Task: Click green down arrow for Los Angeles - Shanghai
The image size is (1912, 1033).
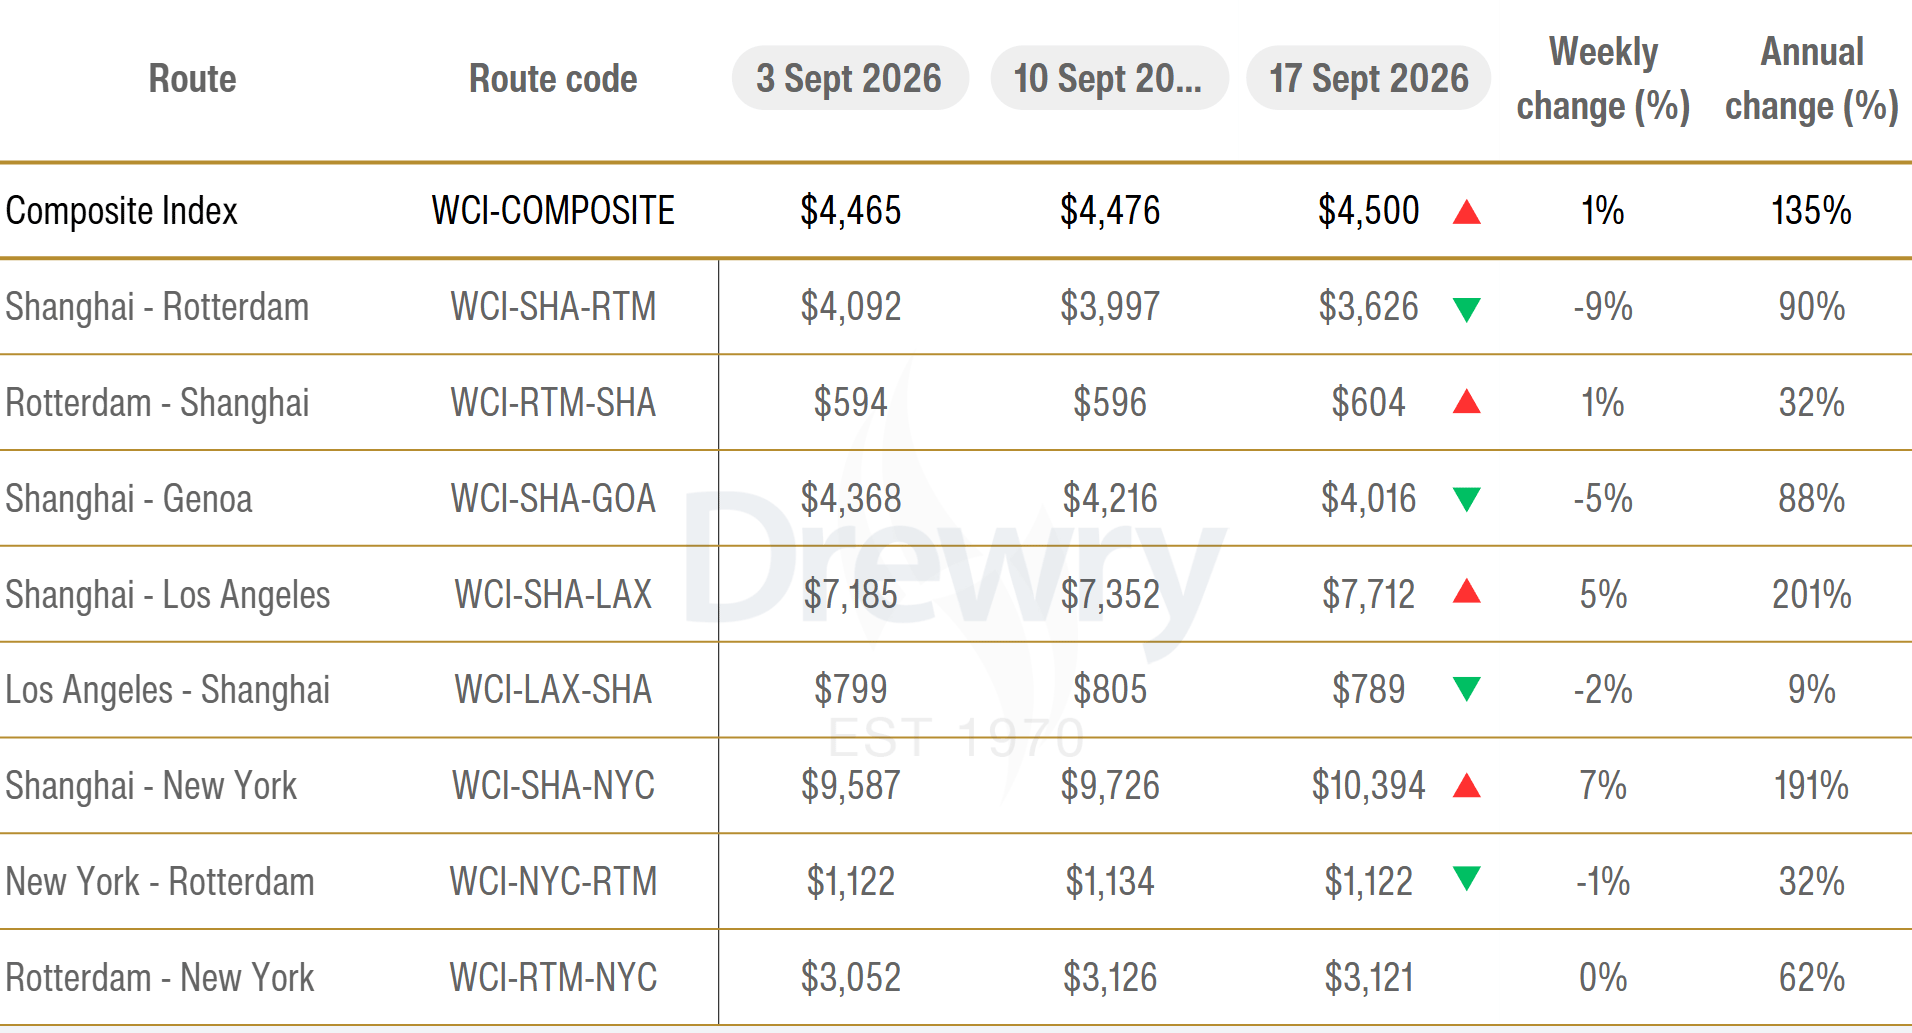Action: 1466,689
